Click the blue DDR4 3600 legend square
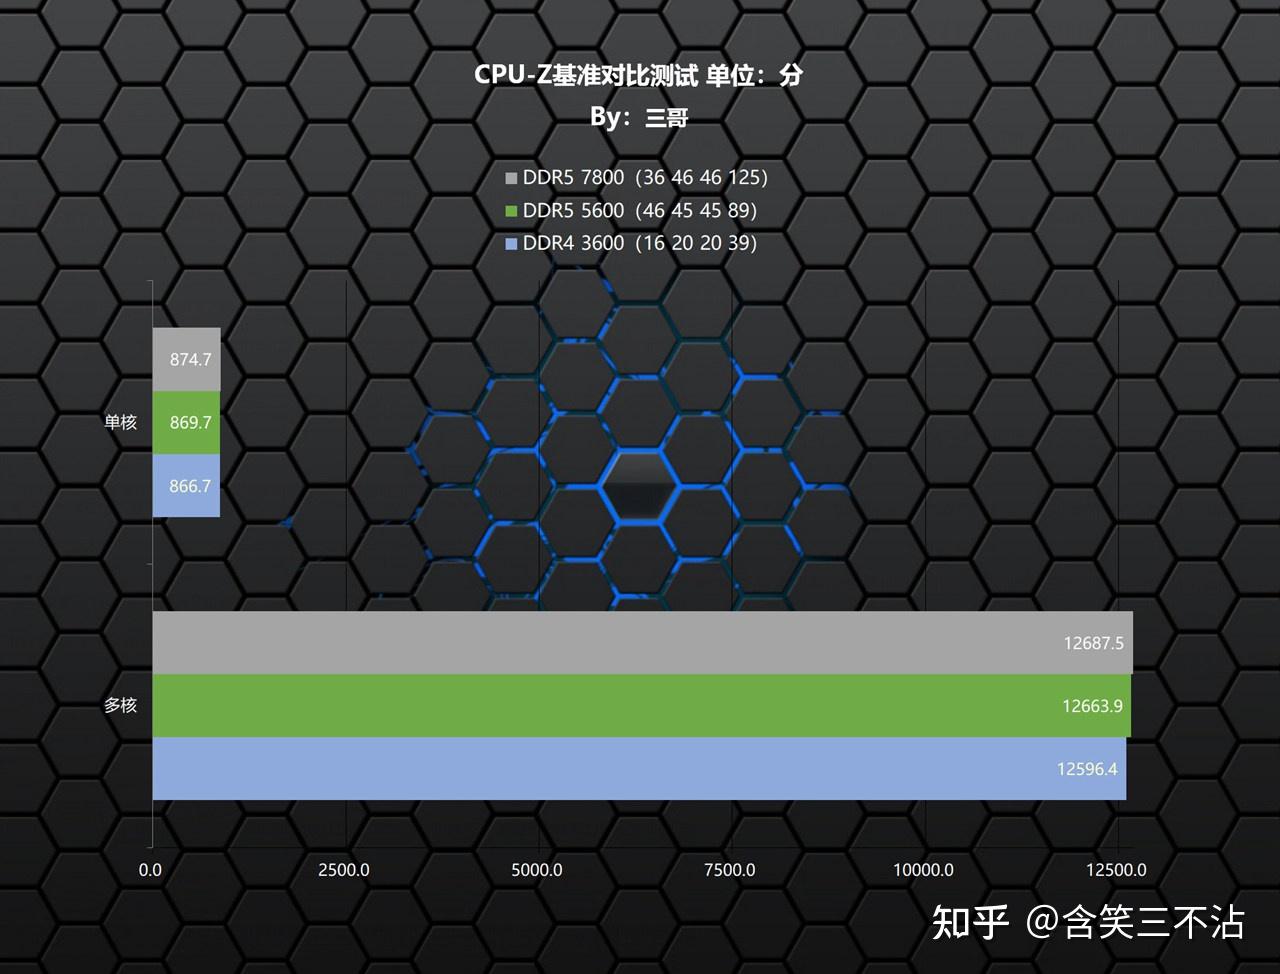This screenshot has width=1280, height=974. point(510,243)
